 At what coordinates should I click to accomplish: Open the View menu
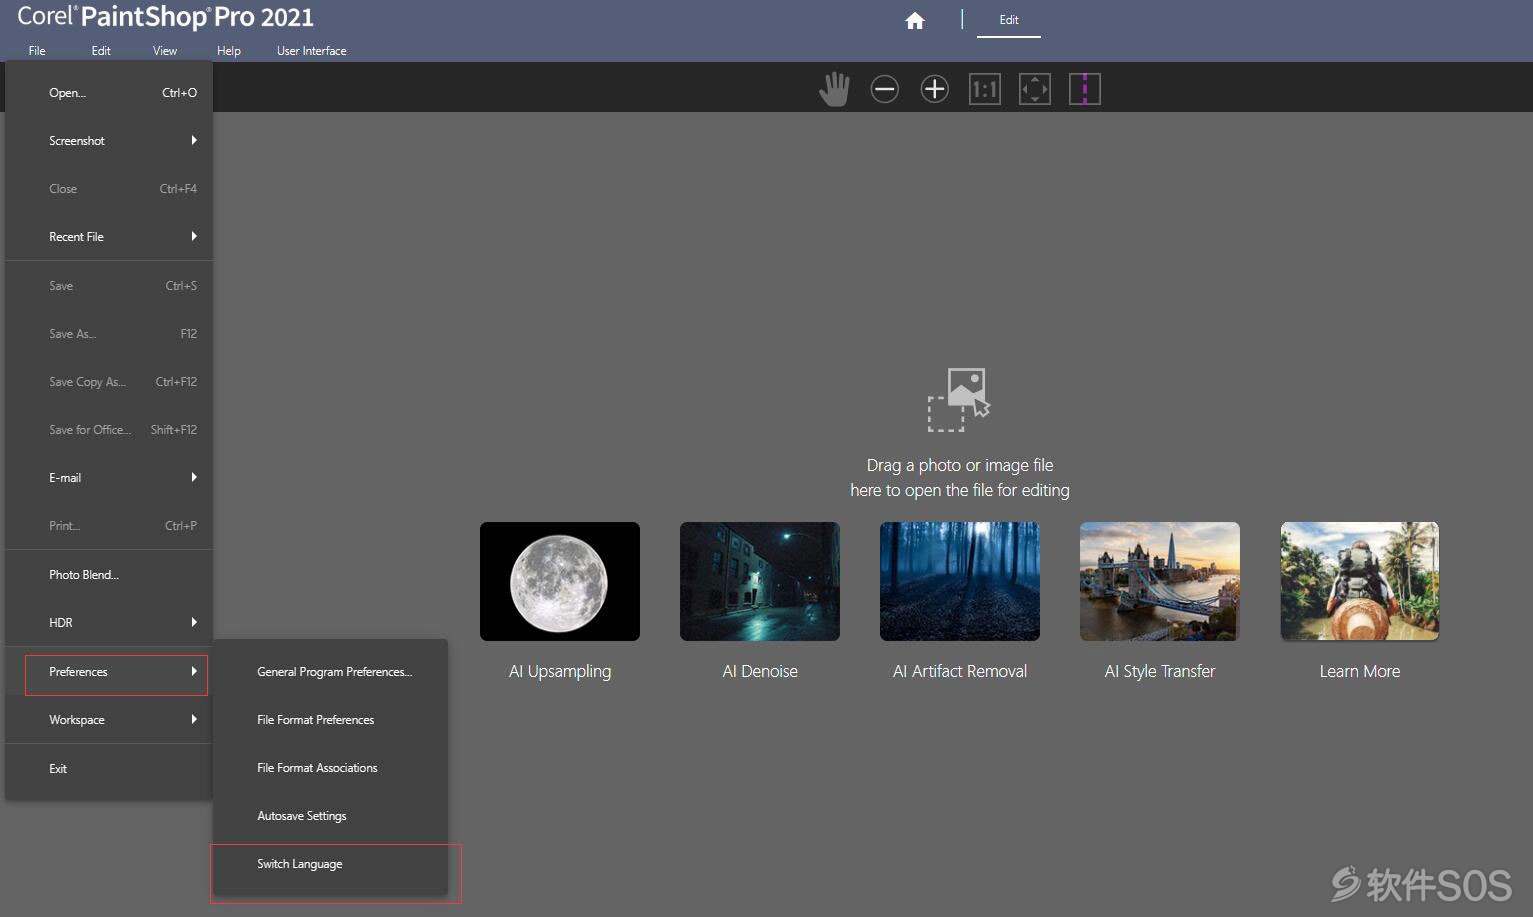tap(165, 51)
